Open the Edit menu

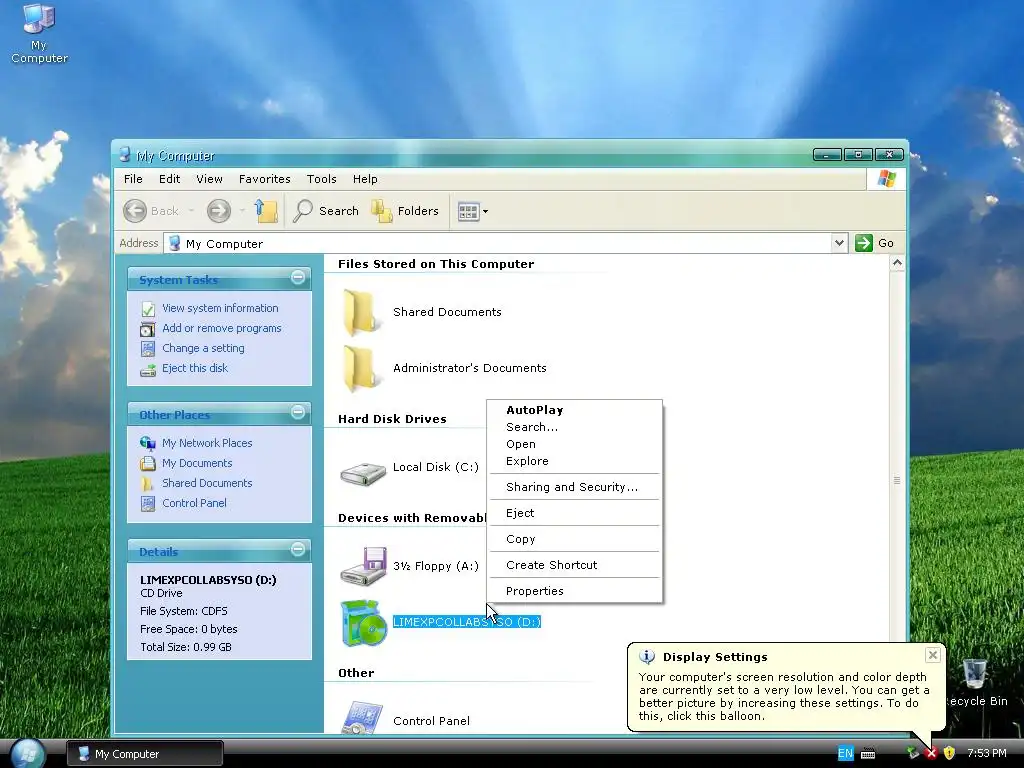169,179
